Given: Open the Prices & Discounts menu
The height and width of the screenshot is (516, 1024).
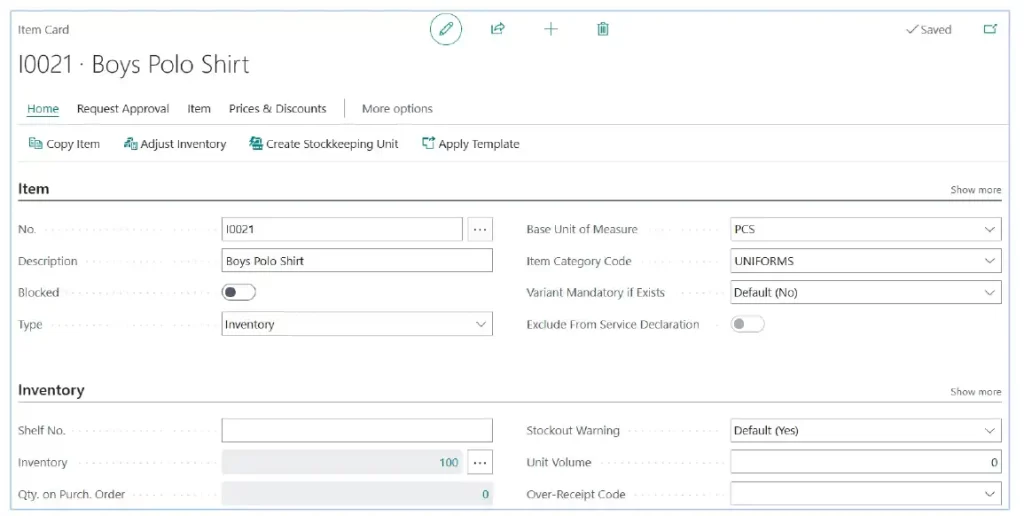Looking at the screenshot, I should click(x=278, y=109).
